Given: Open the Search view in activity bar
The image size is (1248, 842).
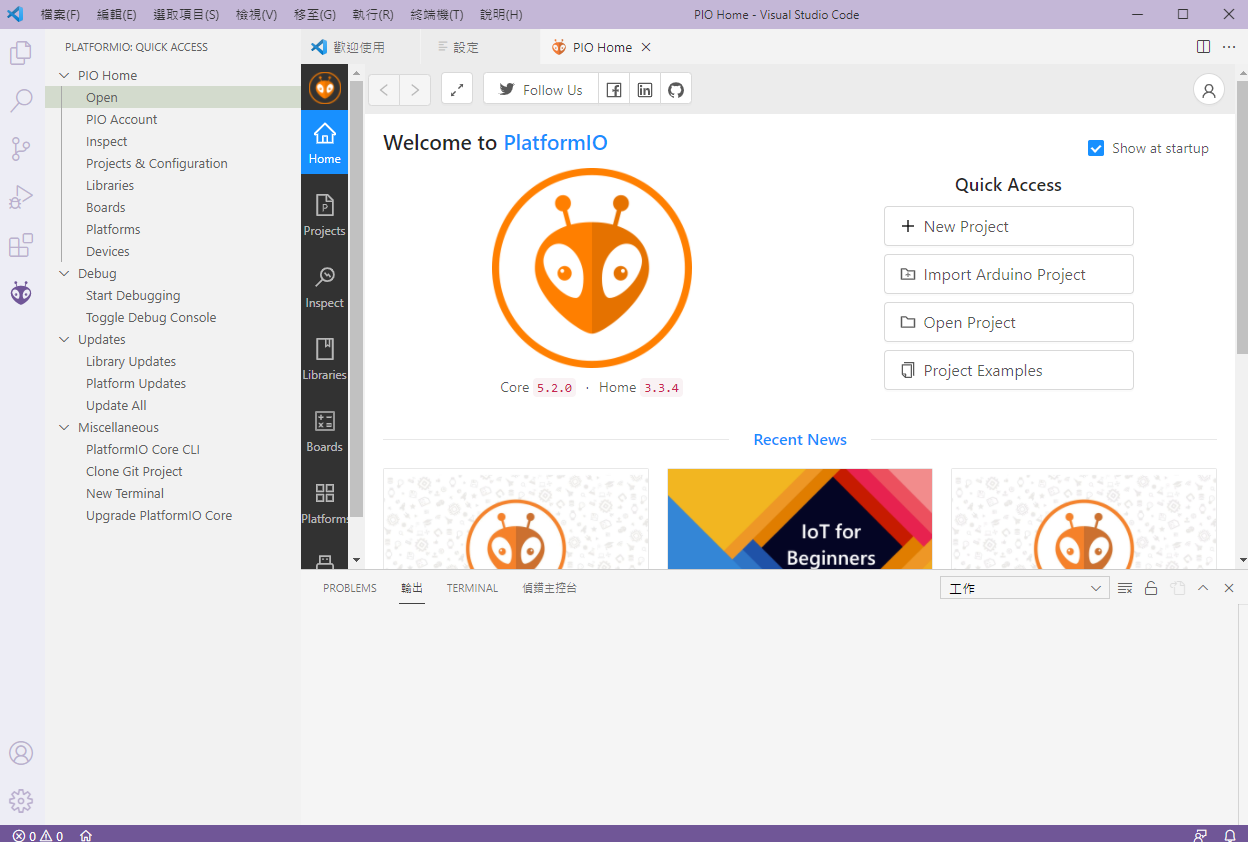Looking at the screenshot, I should [21, 101].
